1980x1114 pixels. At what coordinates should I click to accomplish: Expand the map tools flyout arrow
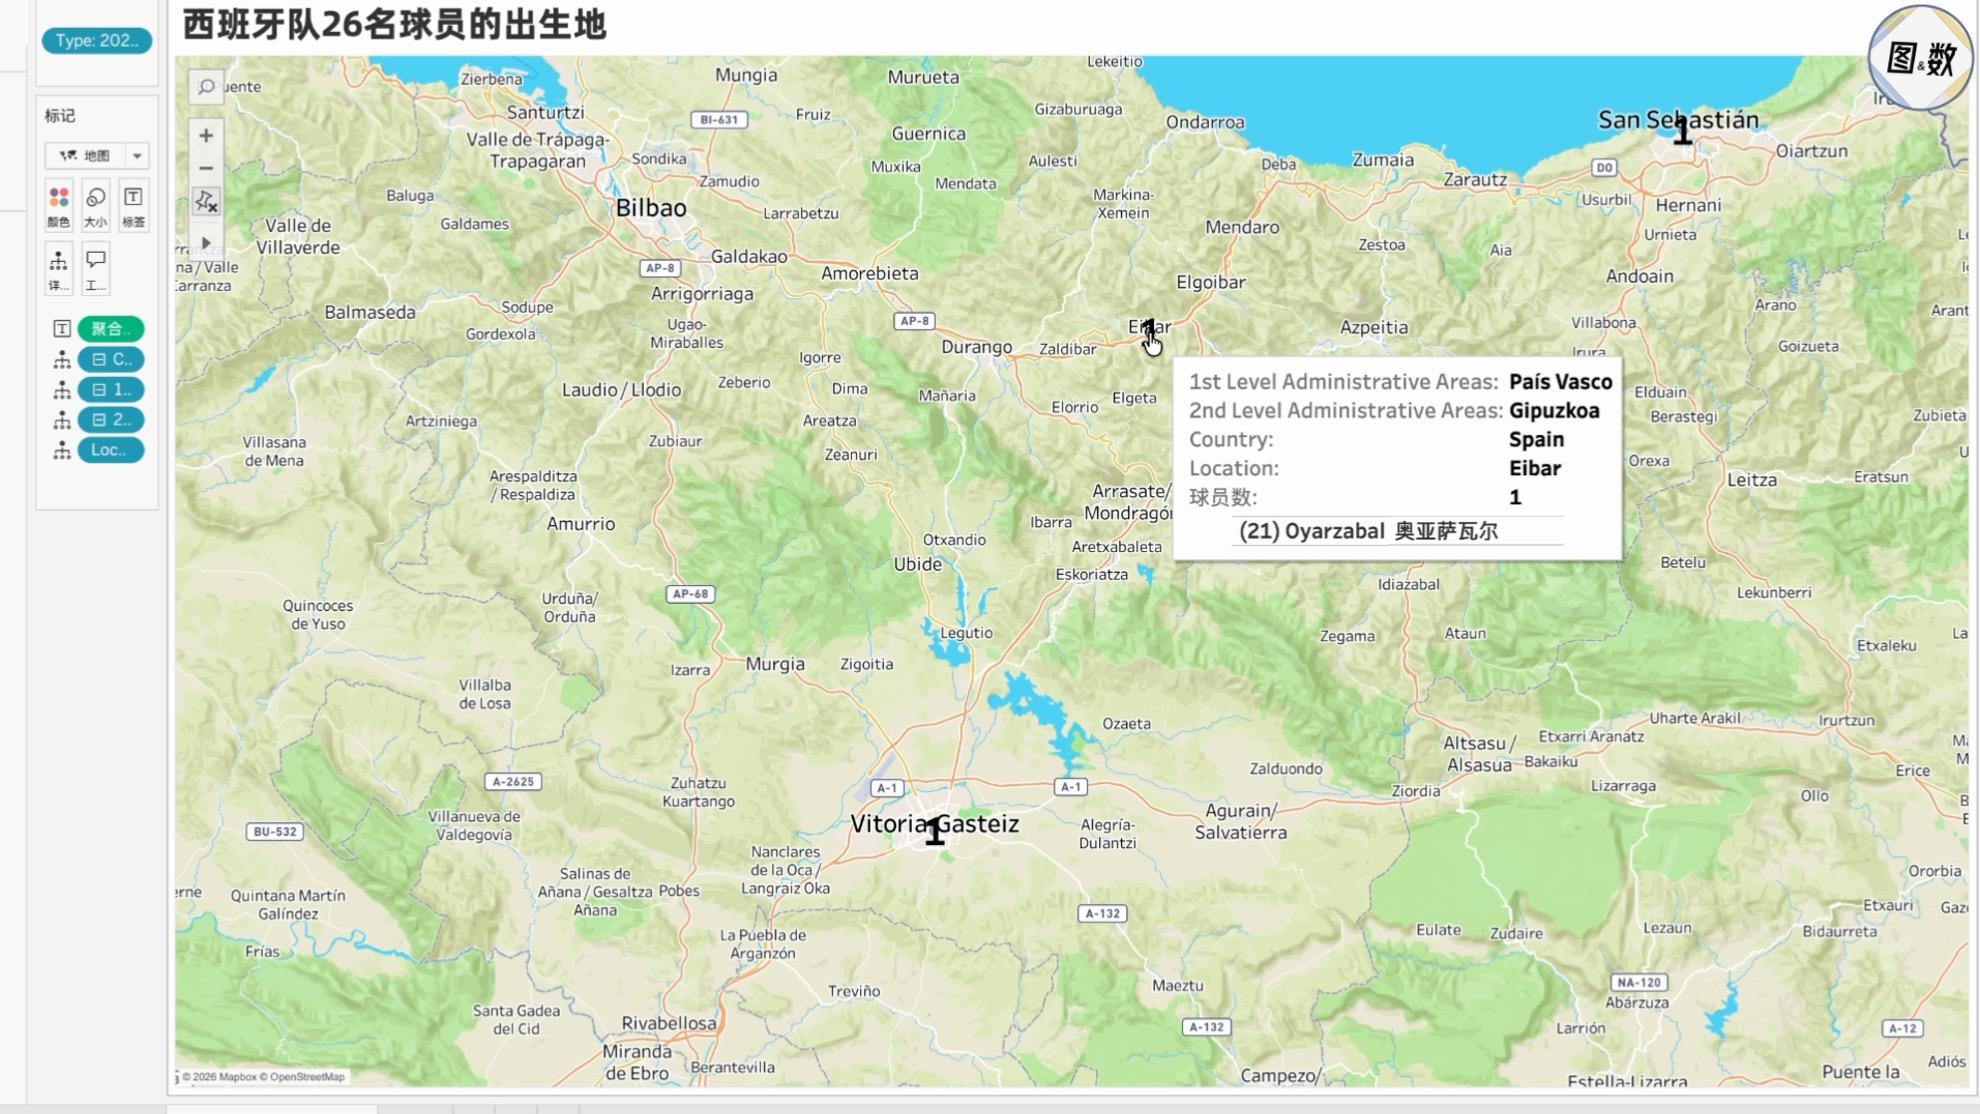coord(206,243)
